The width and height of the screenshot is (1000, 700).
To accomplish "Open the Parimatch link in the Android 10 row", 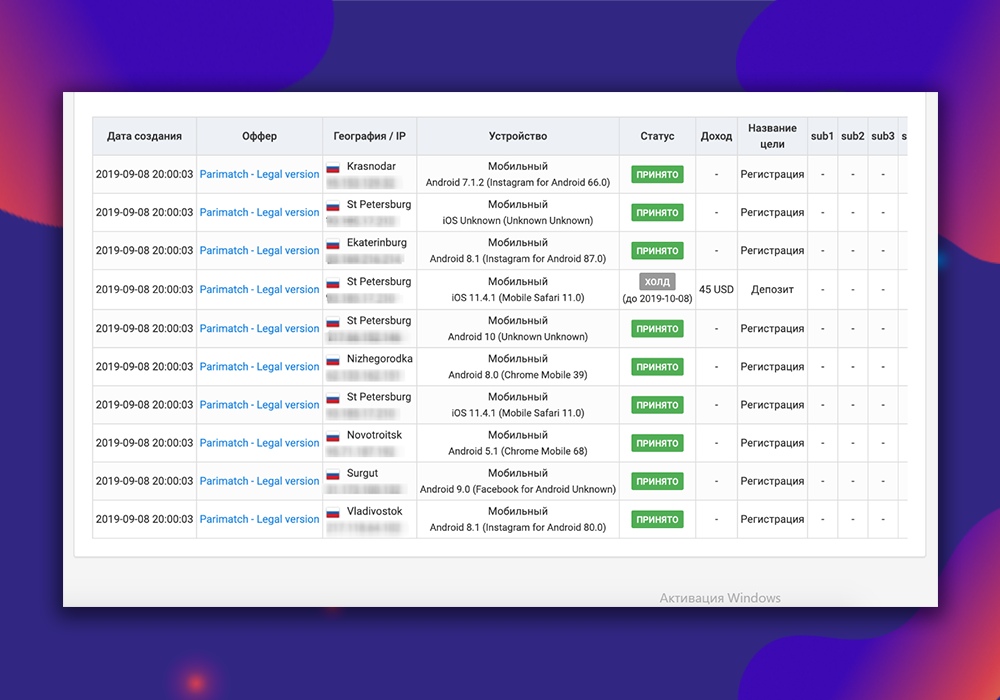I will (260, 328).
